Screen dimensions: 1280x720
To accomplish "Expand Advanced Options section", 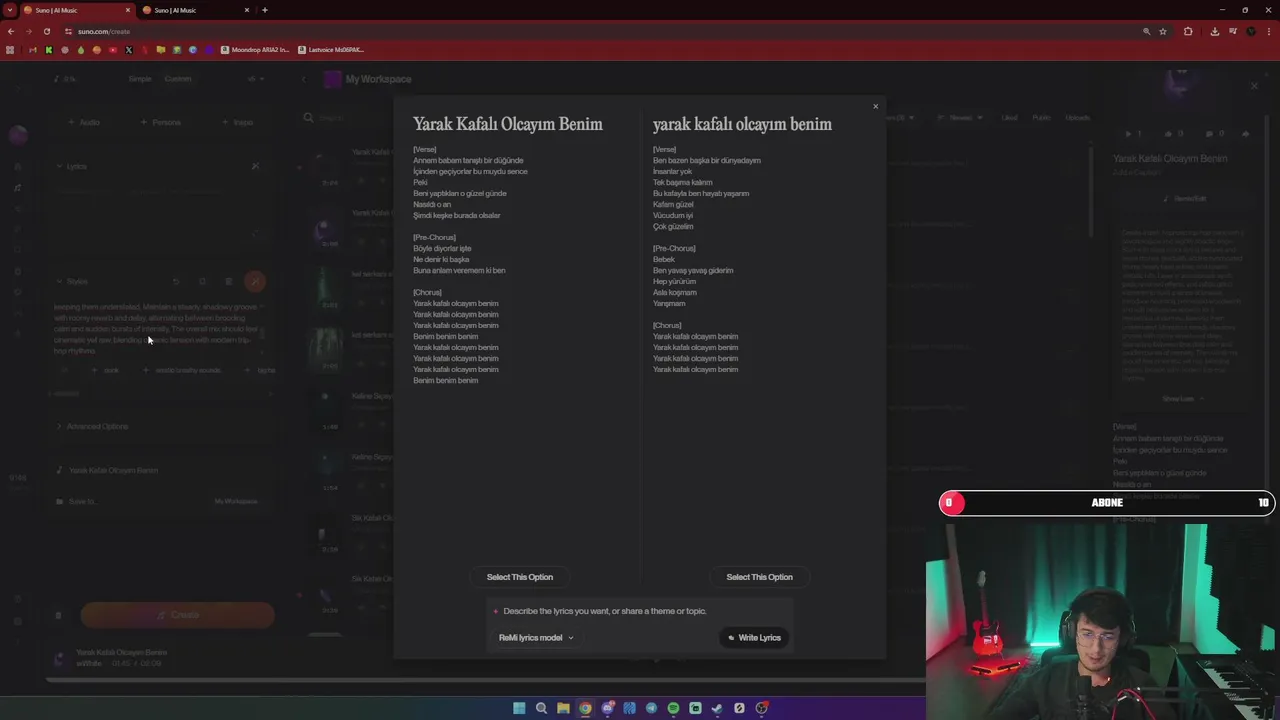I will (95, 426).
